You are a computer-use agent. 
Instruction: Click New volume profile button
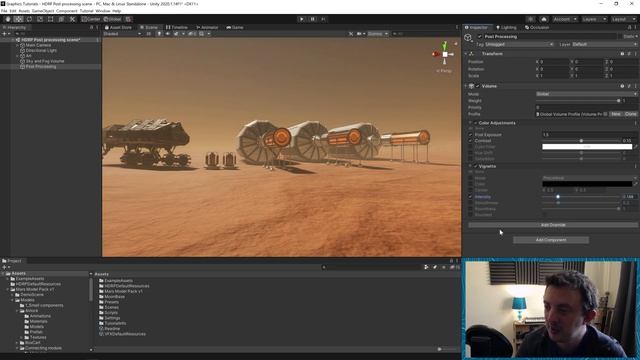(616, 114)
